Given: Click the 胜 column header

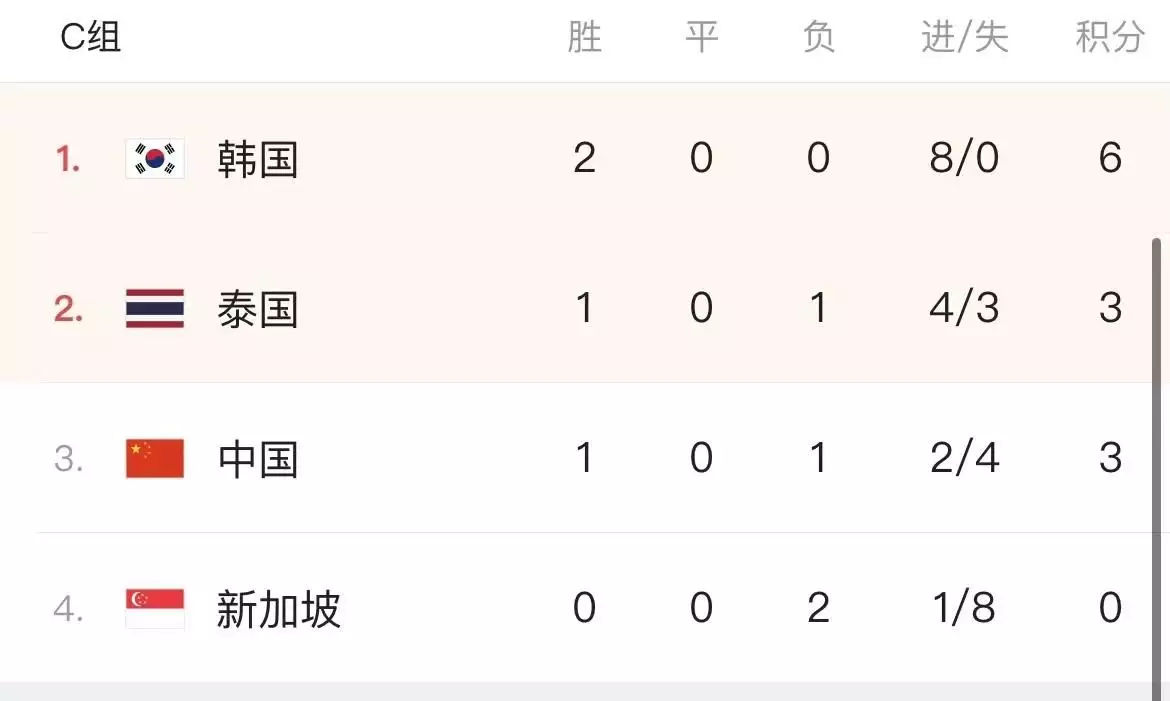Looking at the screenshot, I should click(585, 38).
